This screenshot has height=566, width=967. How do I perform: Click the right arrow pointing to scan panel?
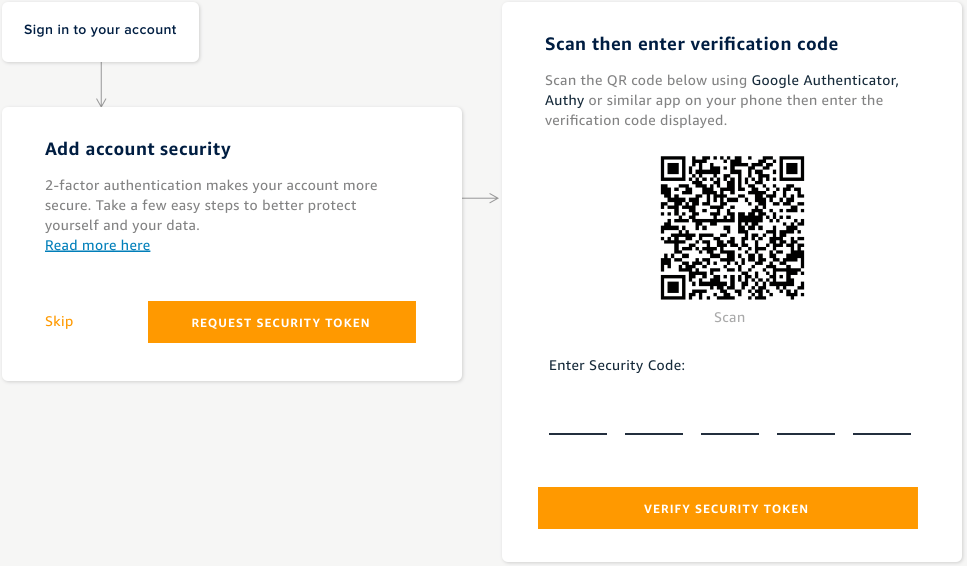coord(480,198)
